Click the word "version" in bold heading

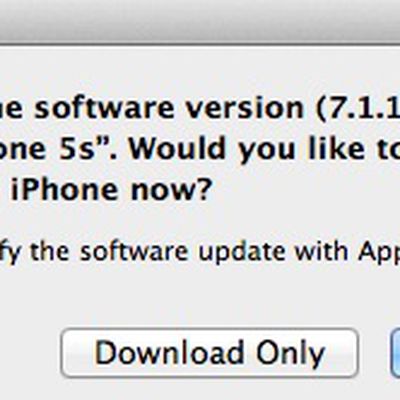[245, 107]
